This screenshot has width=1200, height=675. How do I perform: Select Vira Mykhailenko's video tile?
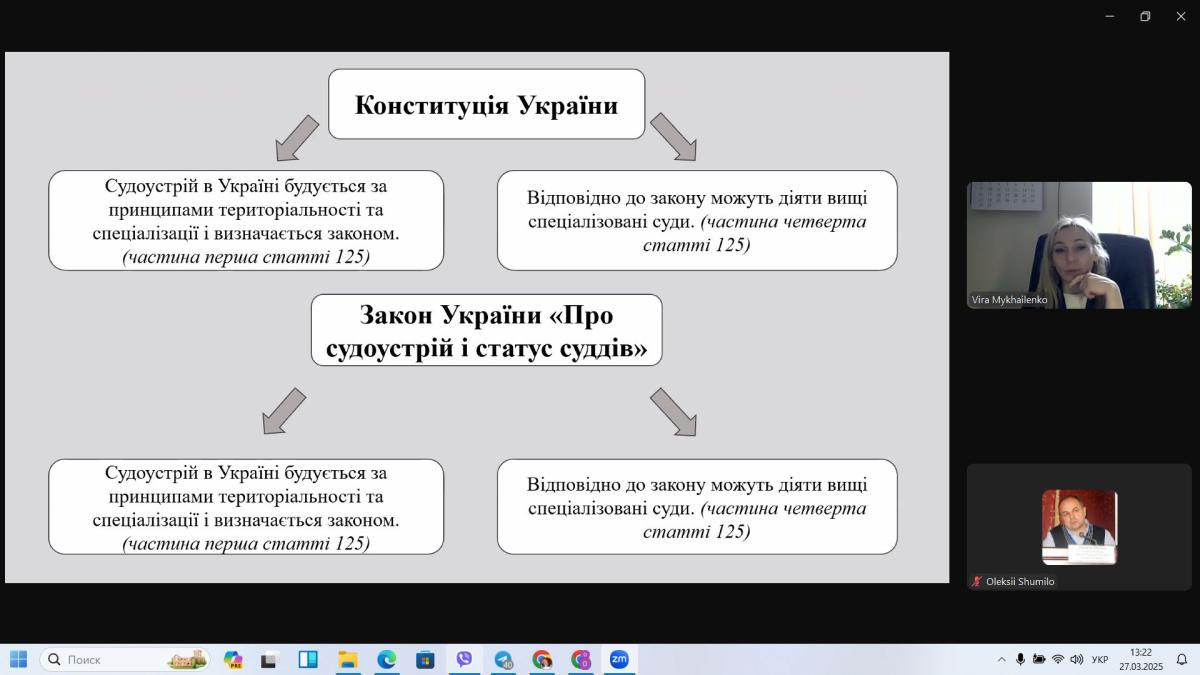click(1079, 245)
